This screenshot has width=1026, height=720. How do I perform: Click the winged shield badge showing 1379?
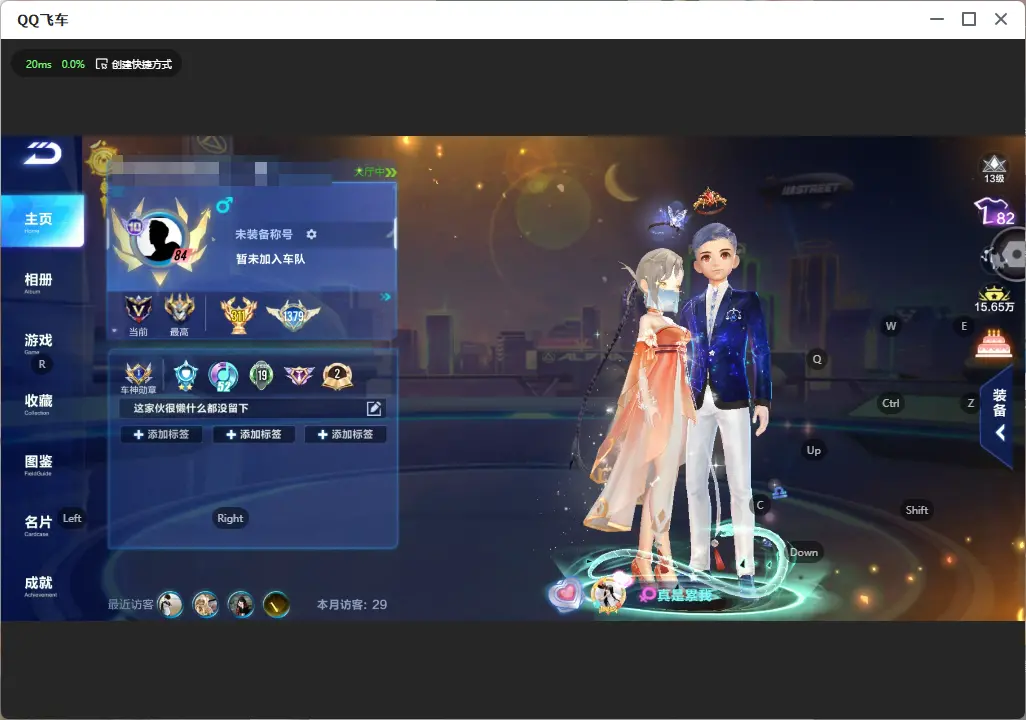tap(293, 315)
